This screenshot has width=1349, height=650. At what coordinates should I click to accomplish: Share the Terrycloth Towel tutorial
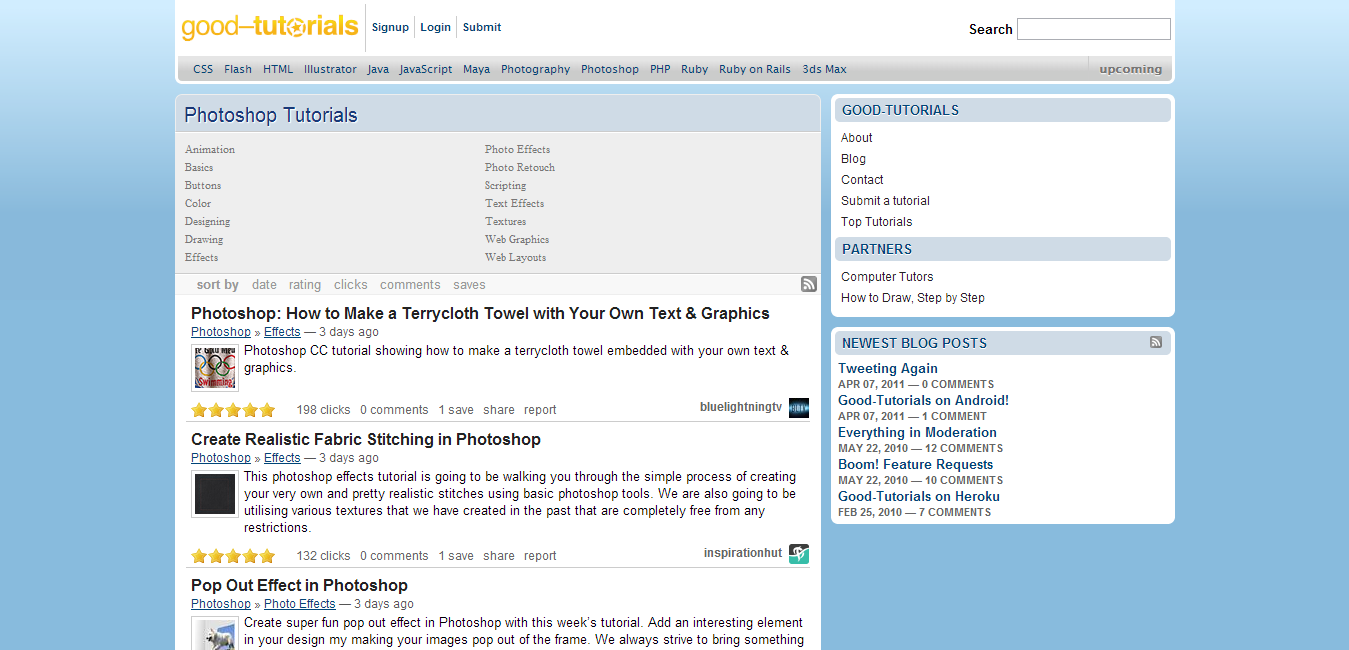[x=499, y=410]
